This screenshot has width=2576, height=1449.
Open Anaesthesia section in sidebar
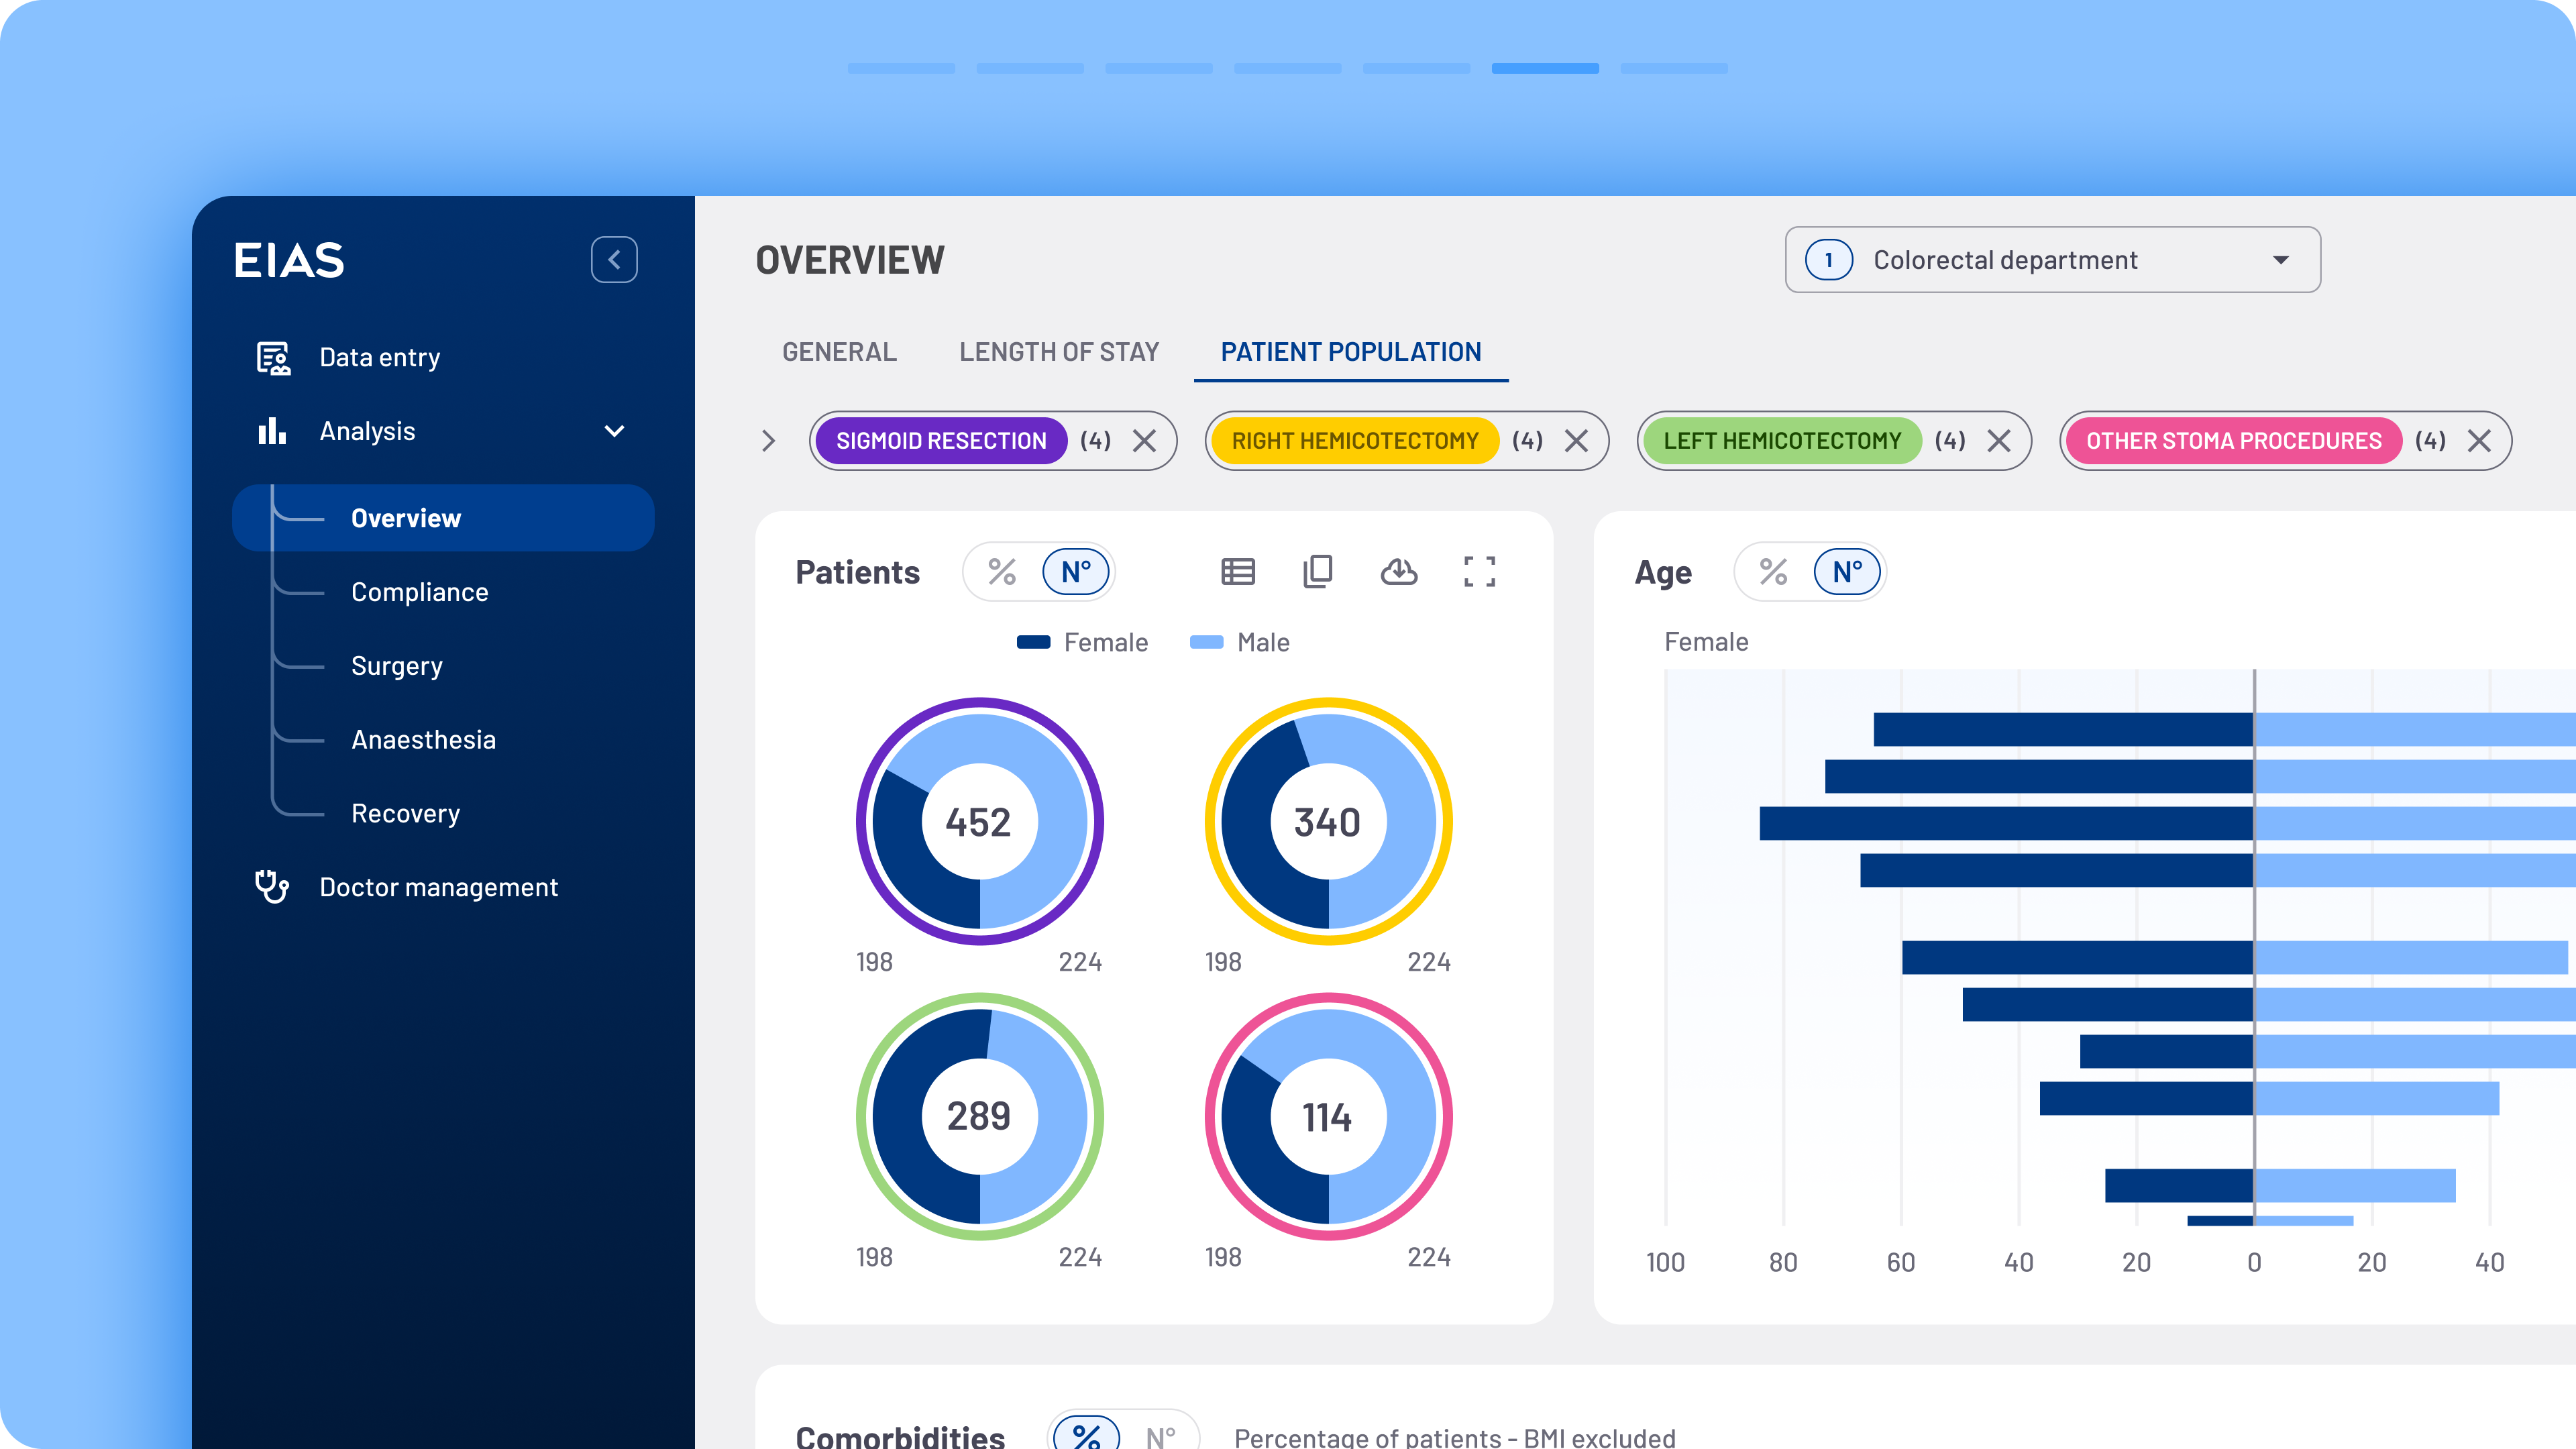423,740
